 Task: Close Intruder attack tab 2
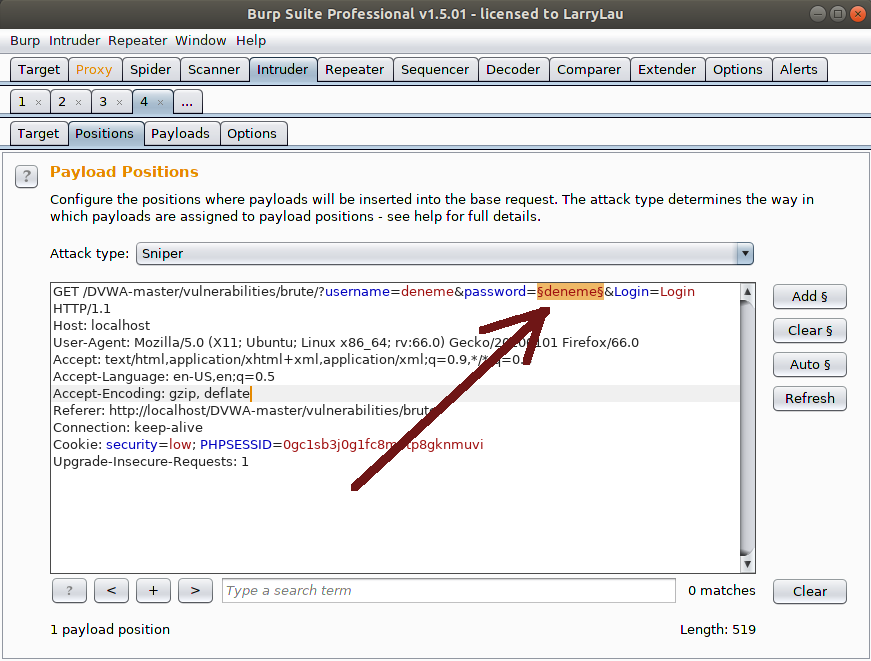[78, 102]
